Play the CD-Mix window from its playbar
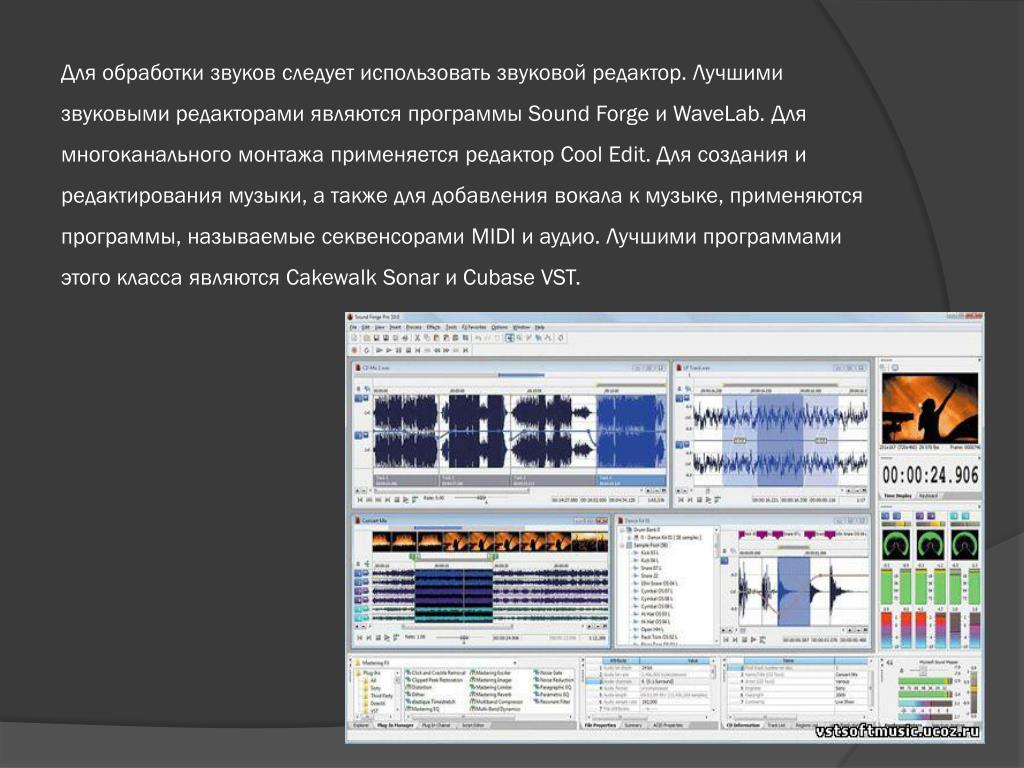 pos(406,500)
